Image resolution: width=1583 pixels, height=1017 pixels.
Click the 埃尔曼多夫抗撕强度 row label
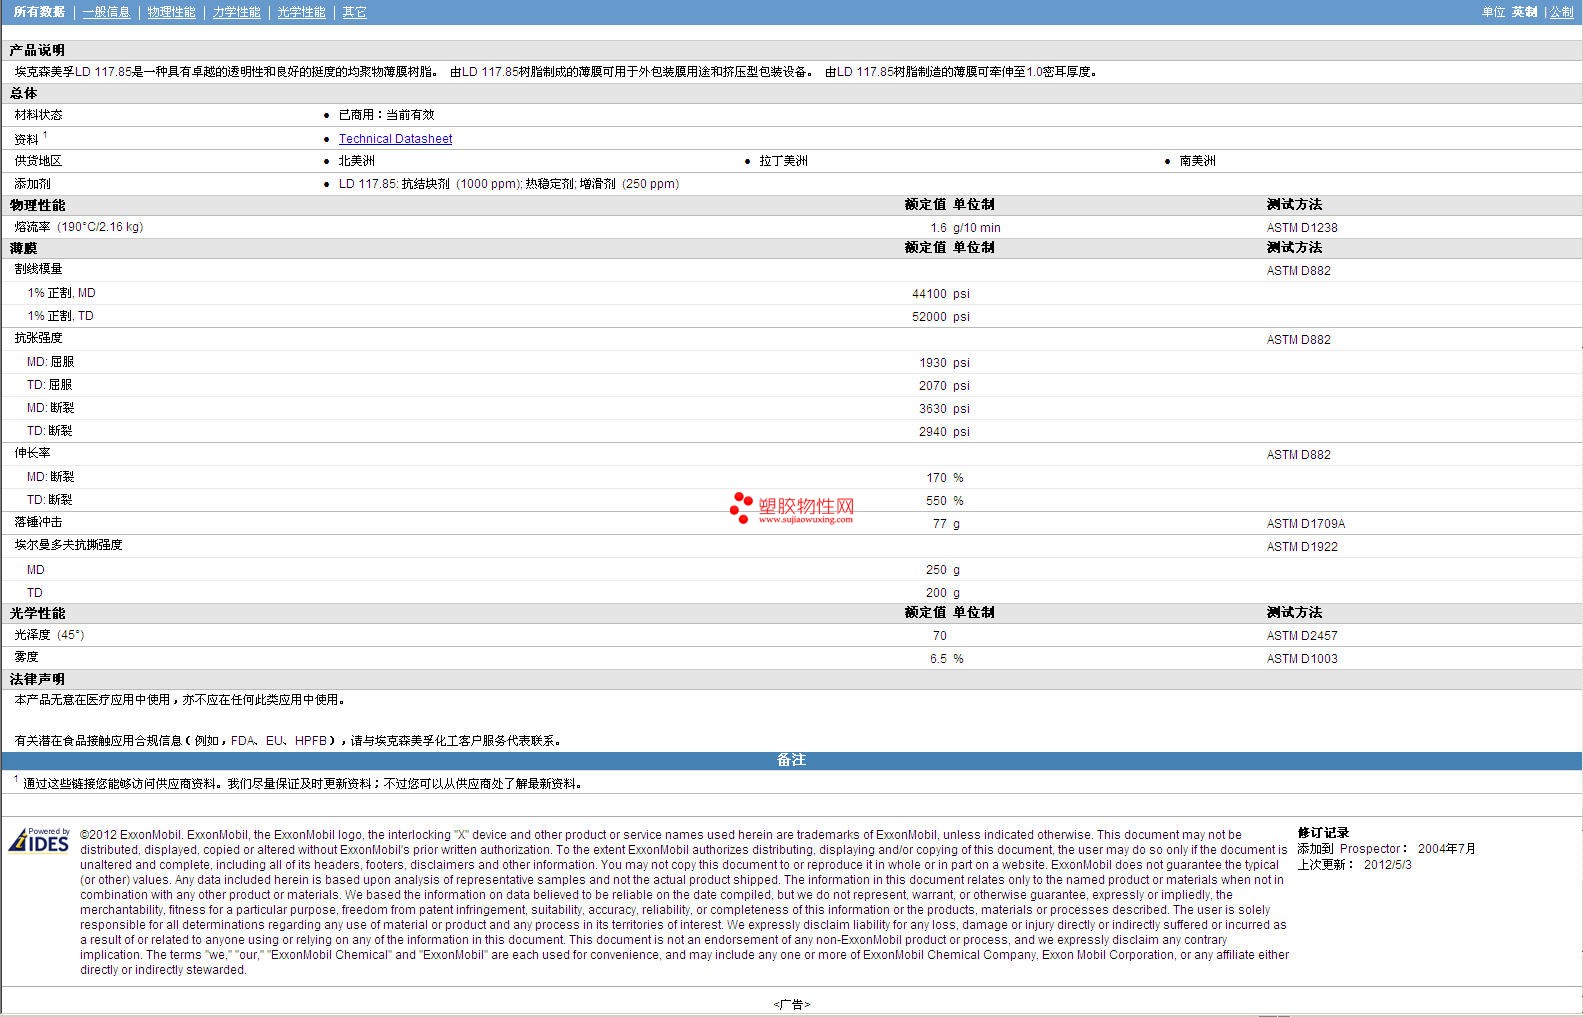click(x=68, y=545)
